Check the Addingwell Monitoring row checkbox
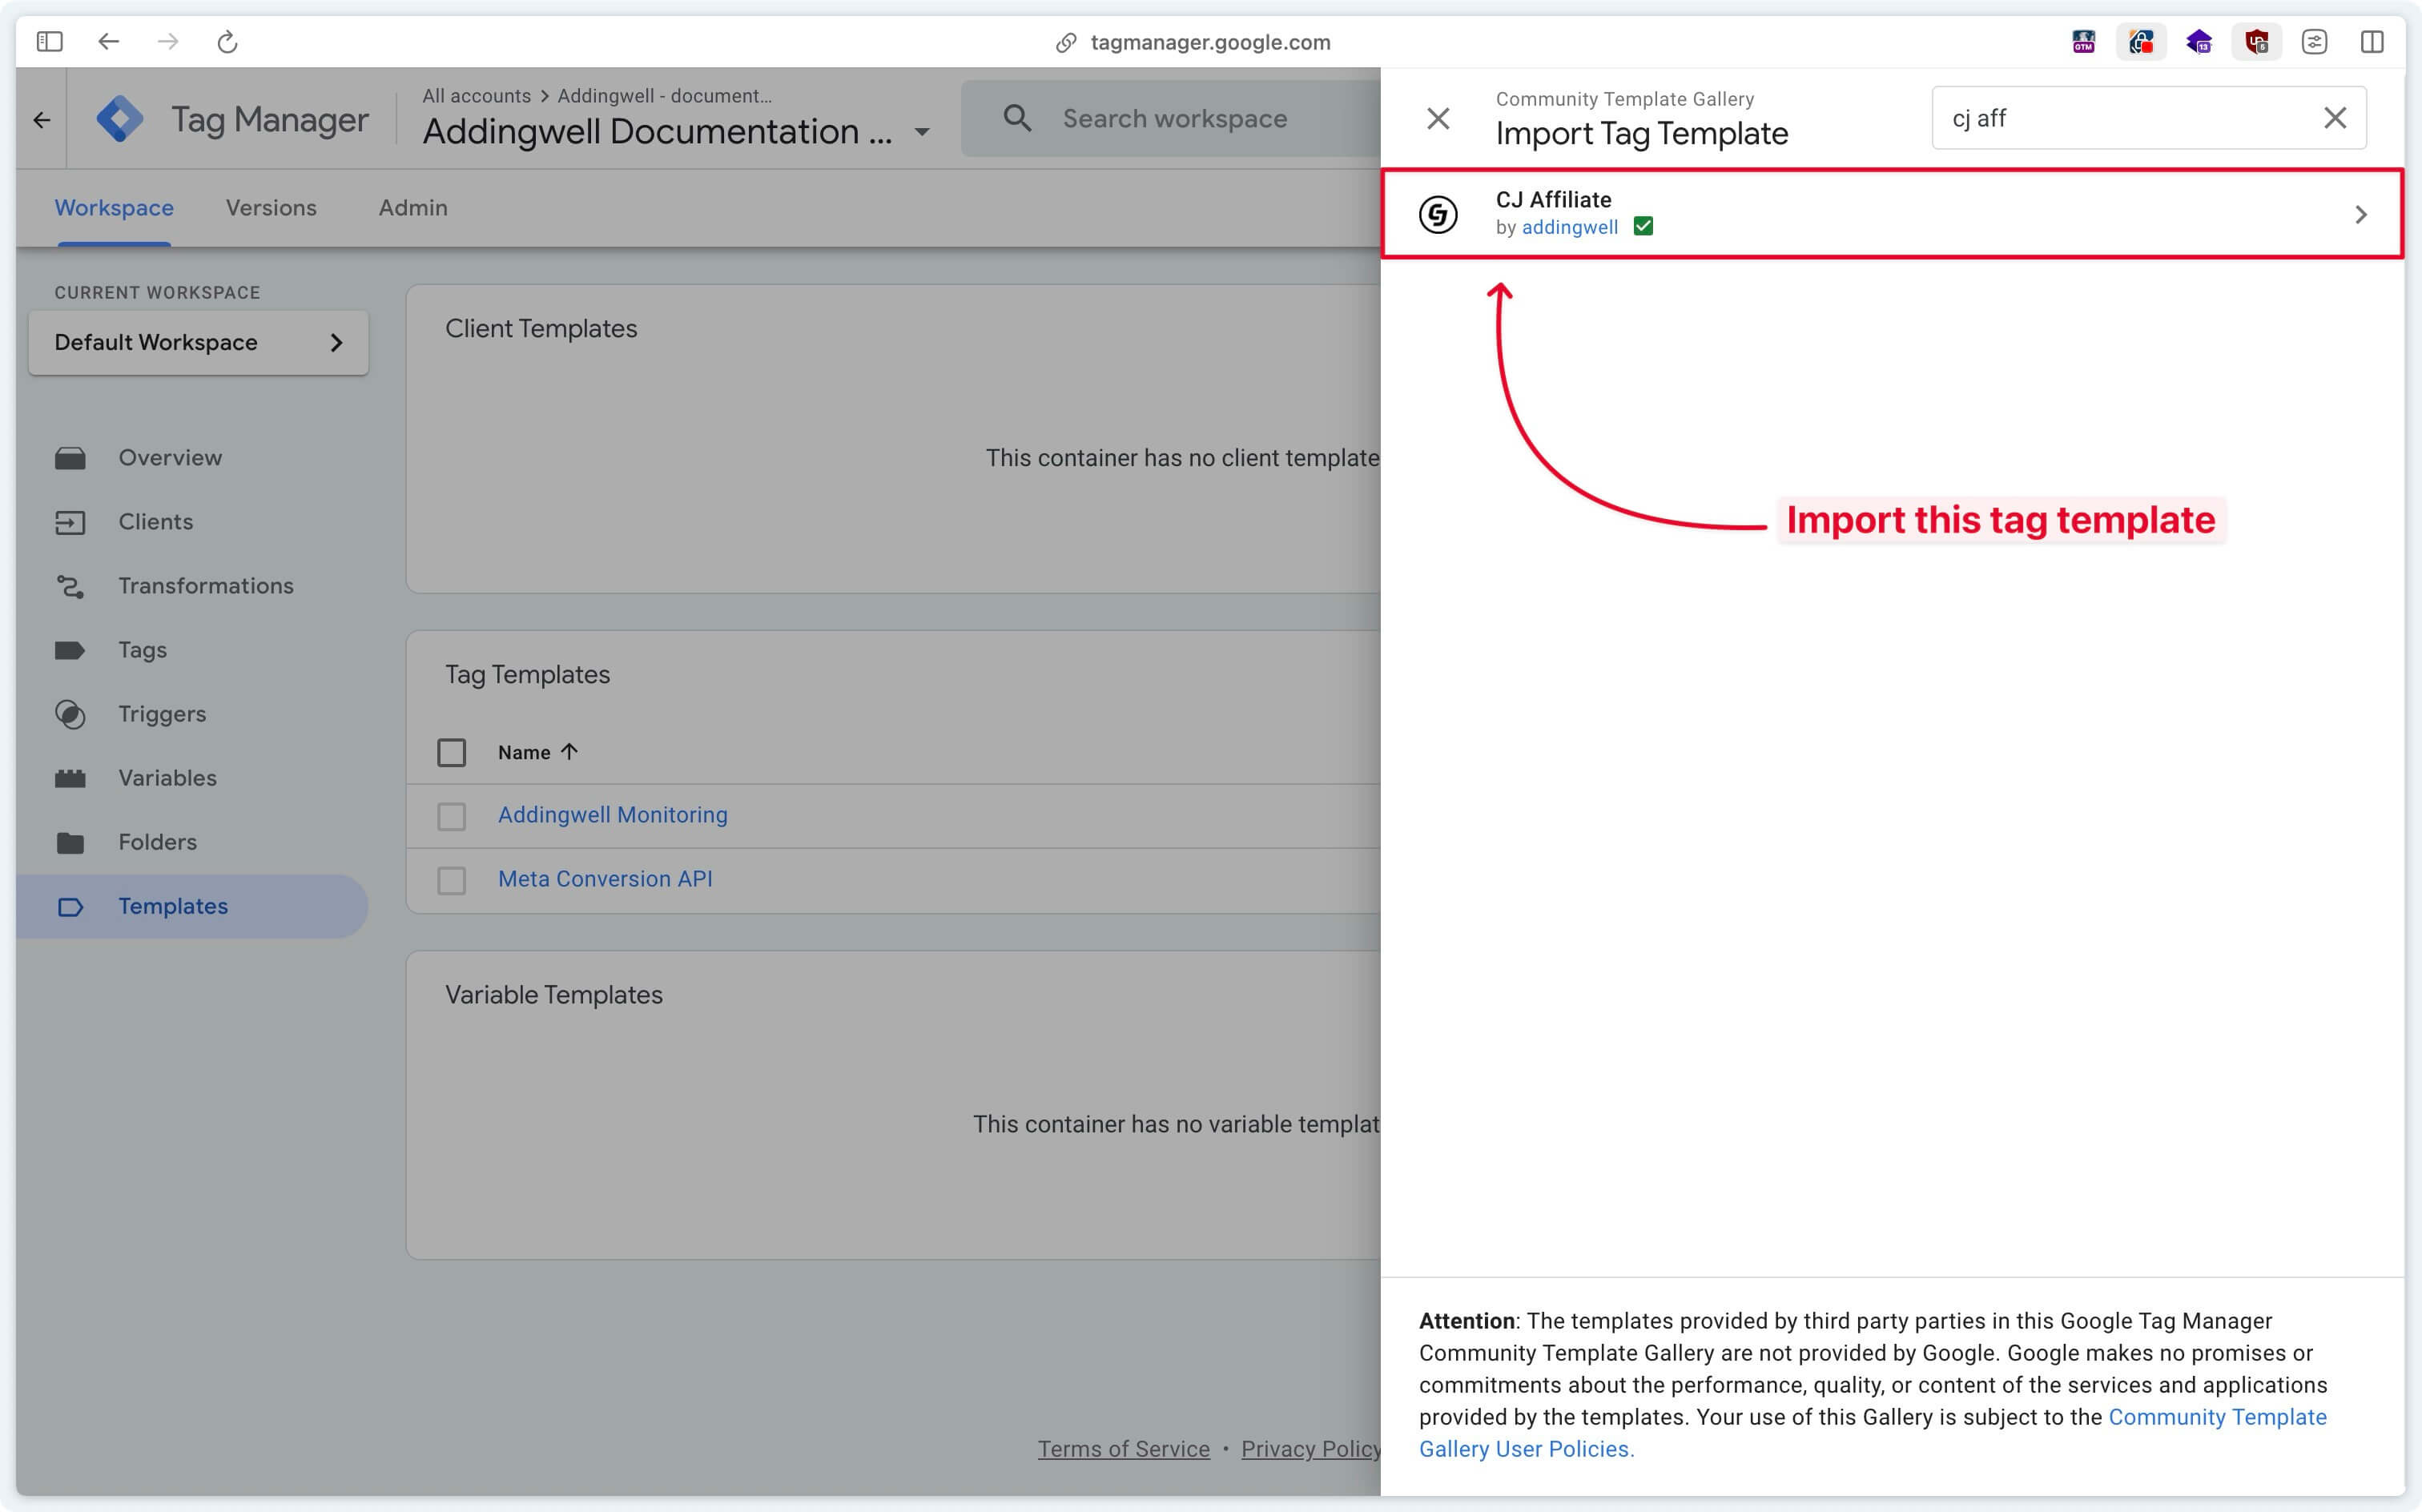This screenshot has width=2422, height=1512. click(x=452, y=816)
